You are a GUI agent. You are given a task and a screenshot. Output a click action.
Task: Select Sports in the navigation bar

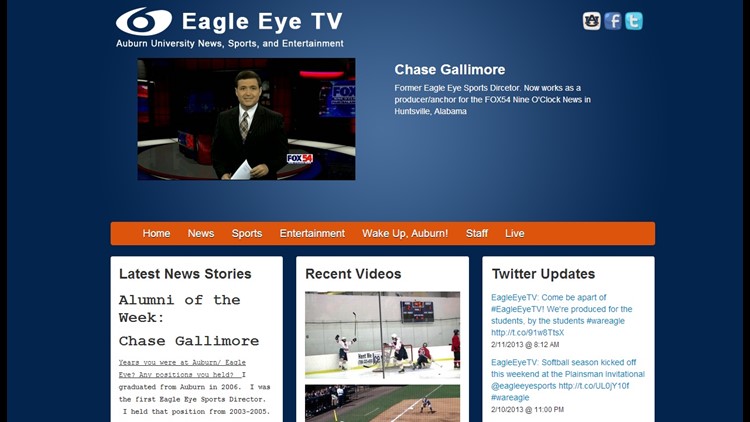247,233
